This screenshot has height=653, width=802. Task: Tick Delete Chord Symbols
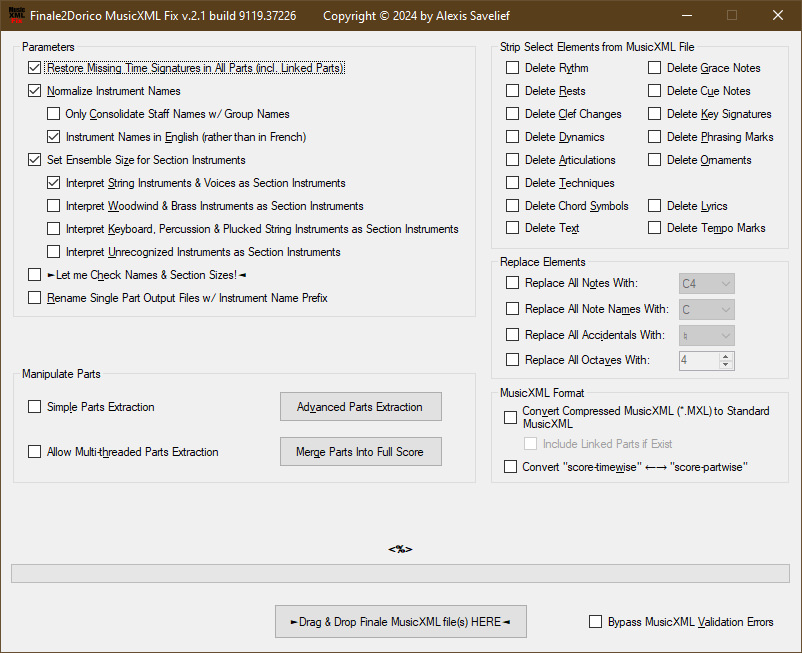tap(512, 206)
